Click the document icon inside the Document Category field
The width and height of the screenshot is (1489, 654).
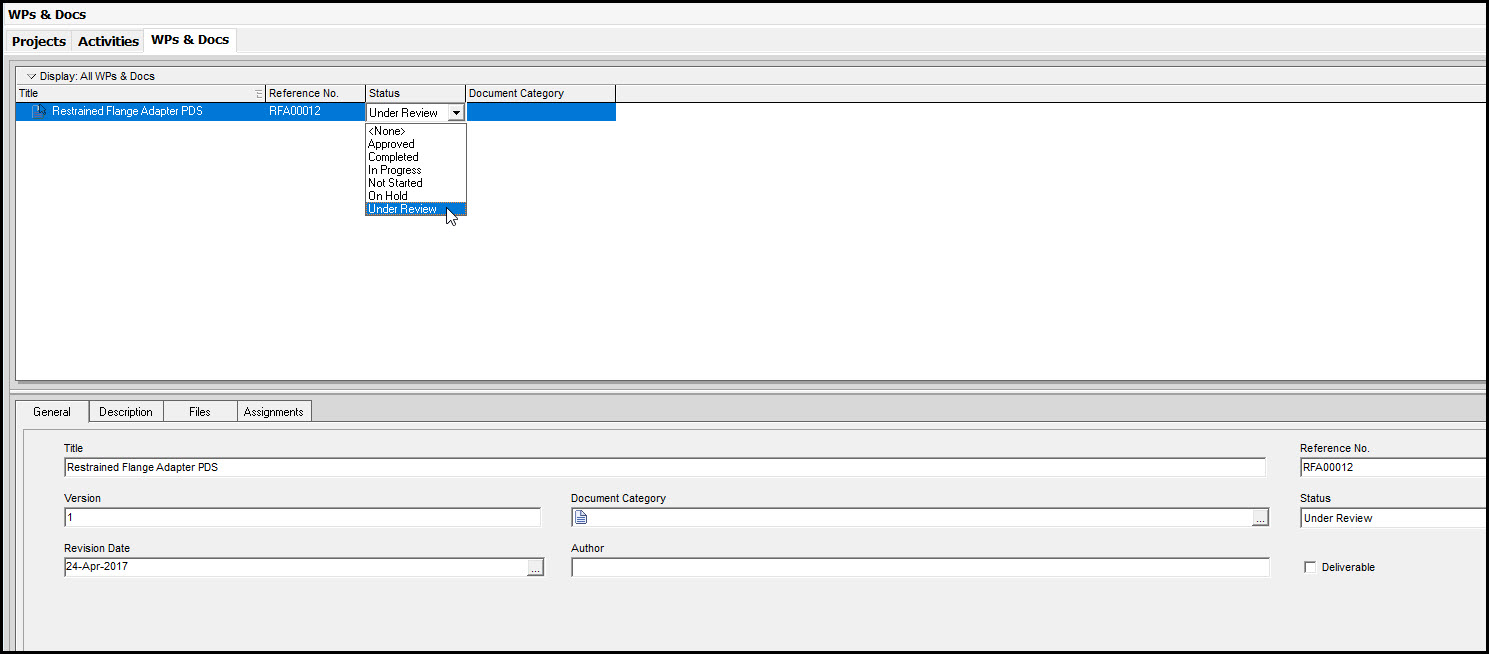click(580, 516)
